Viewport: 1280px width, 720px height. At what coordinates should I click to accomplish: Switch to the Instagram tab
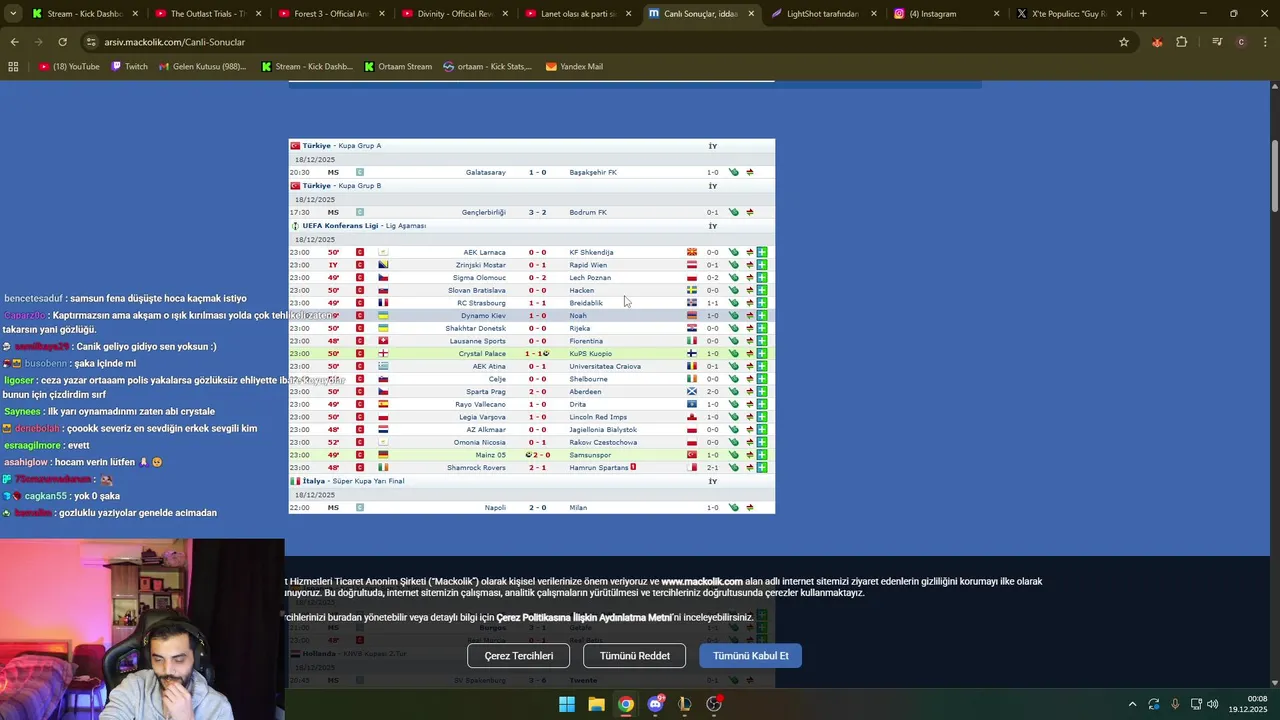[x=947, y=14]
